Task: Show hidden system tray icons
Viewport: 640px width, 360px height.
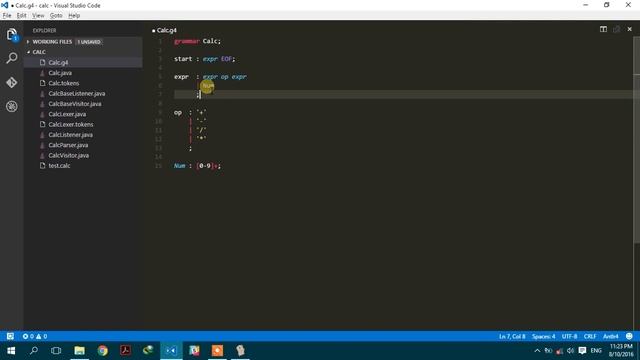Action: click(537, 351)
